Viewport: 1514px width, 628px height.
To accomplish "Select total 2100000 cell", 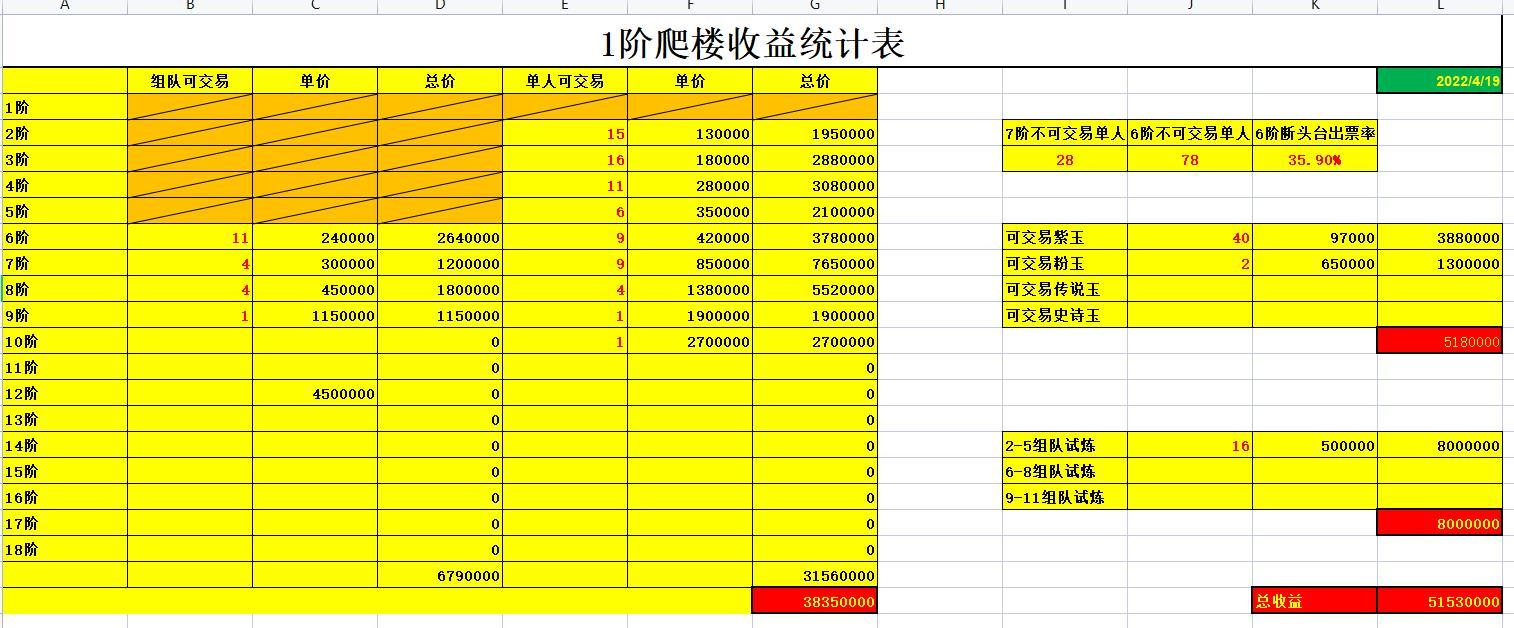I will 815,211.
